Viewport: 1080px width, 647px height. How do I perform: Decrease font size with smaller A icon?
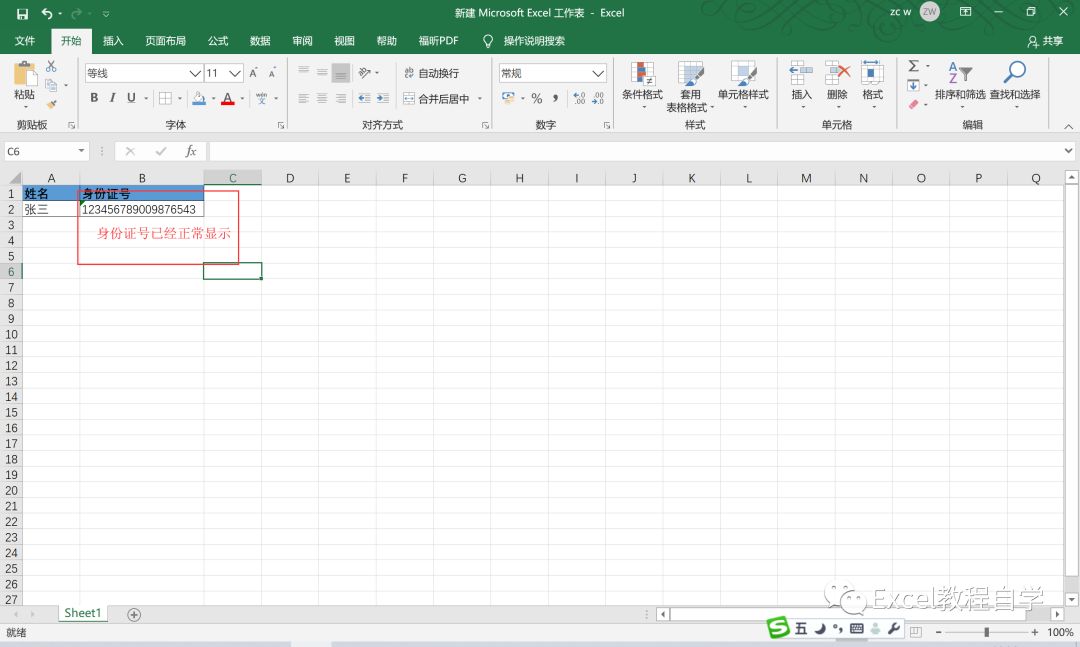(x=272, y=73)
